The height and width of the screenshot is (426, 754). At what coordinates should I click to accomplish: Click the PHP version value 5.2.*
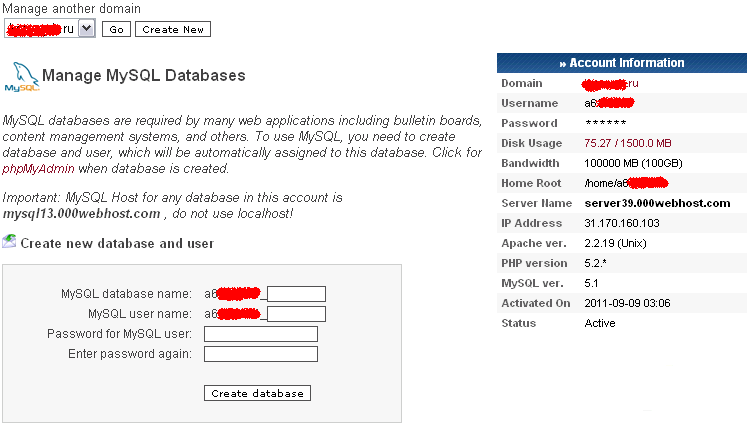click(595, 263)
